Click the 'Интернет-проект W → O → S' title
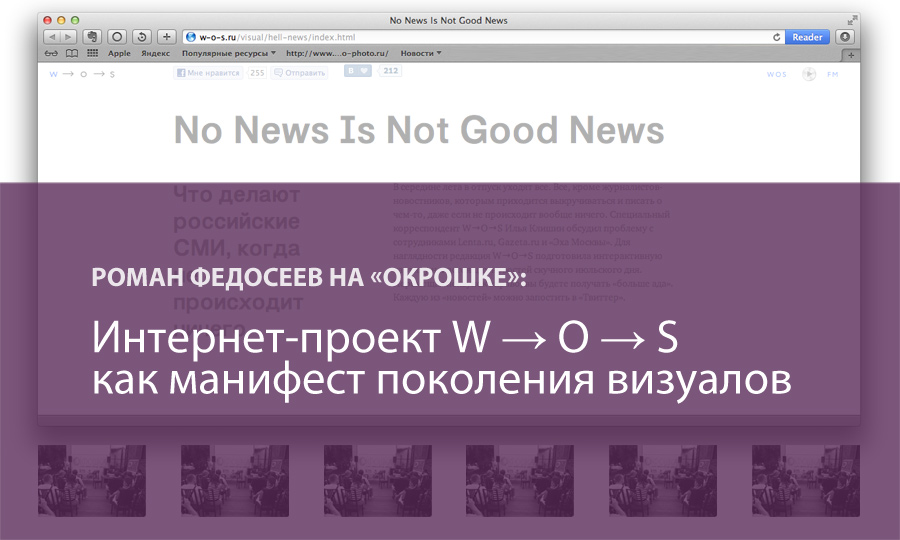This screenshot has width=900, height=540. [x=385, y=337]
